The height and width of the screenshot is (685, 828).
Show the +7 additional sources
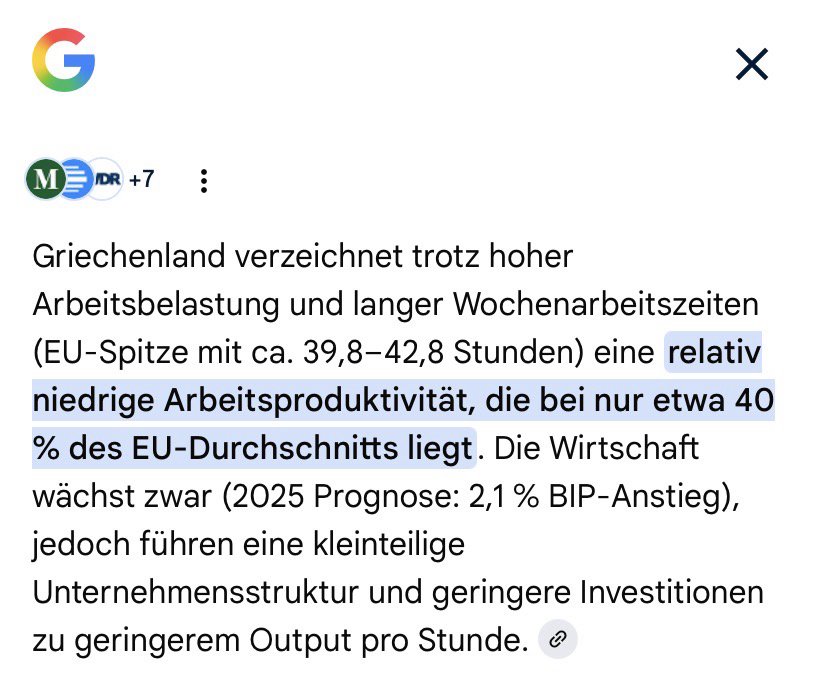(142, 180)
